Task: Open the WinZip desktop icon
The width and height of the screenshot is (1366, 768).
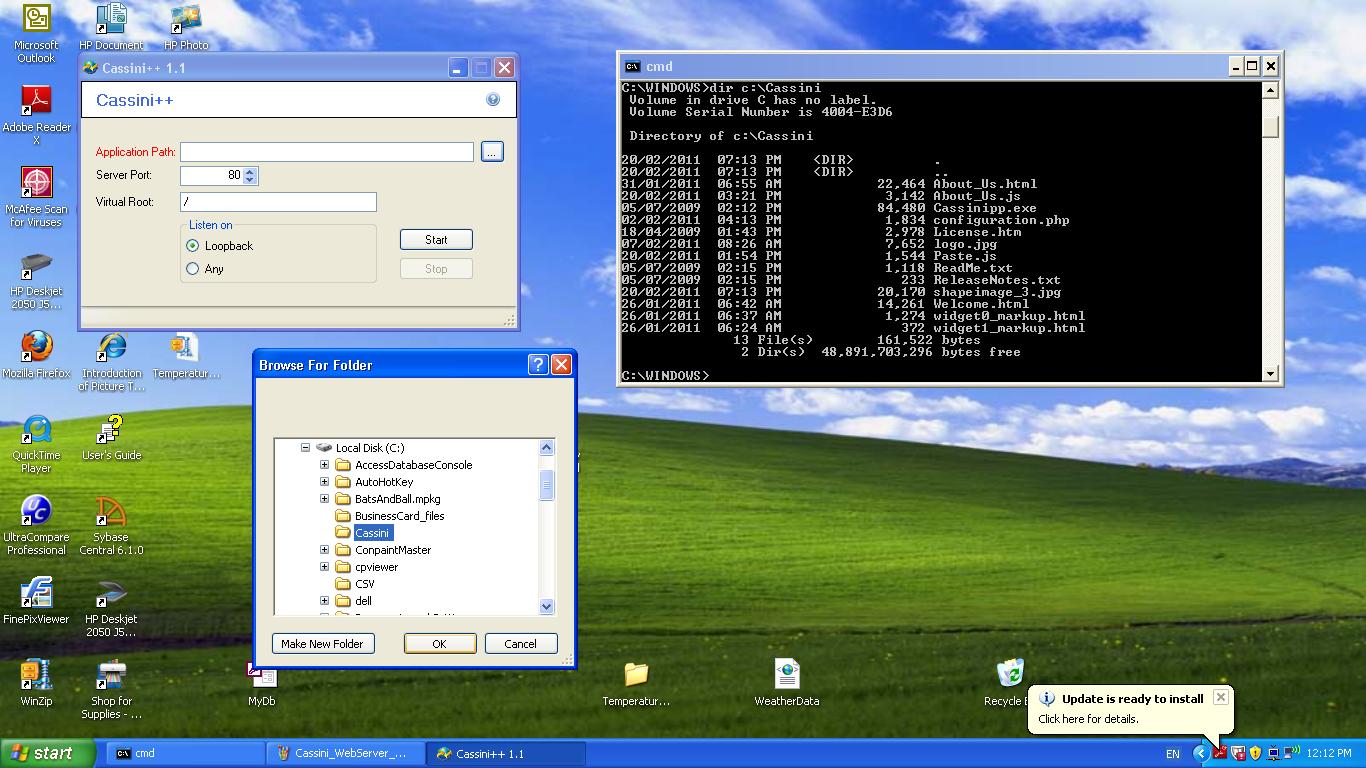Action: point(36,675)
